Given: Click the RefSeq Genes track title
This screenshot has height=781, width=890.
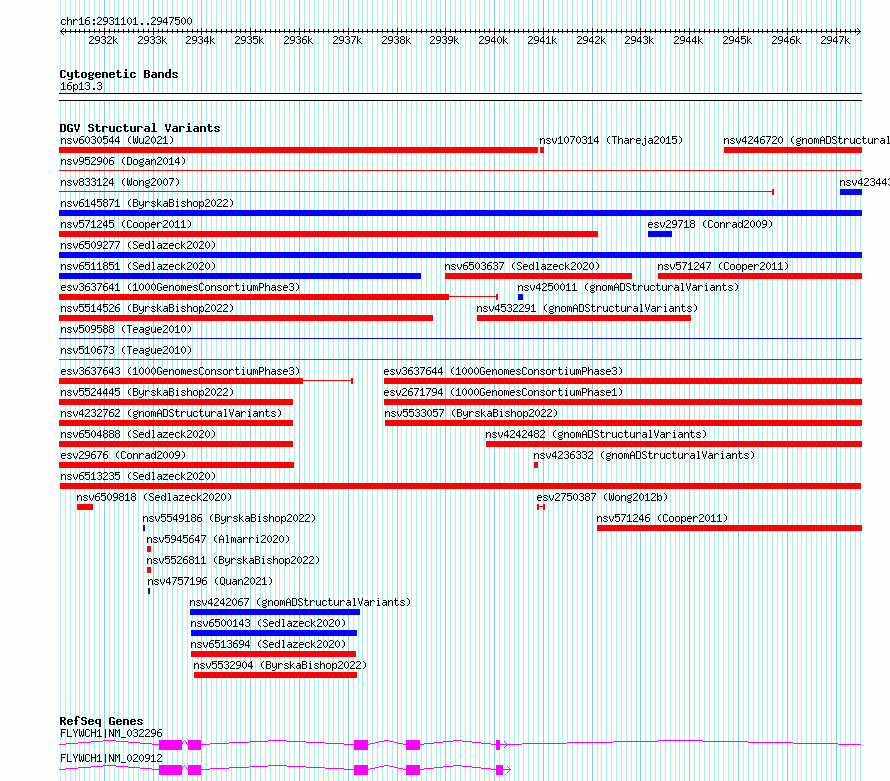Looking at the screenshot, I should coord(101,721).
